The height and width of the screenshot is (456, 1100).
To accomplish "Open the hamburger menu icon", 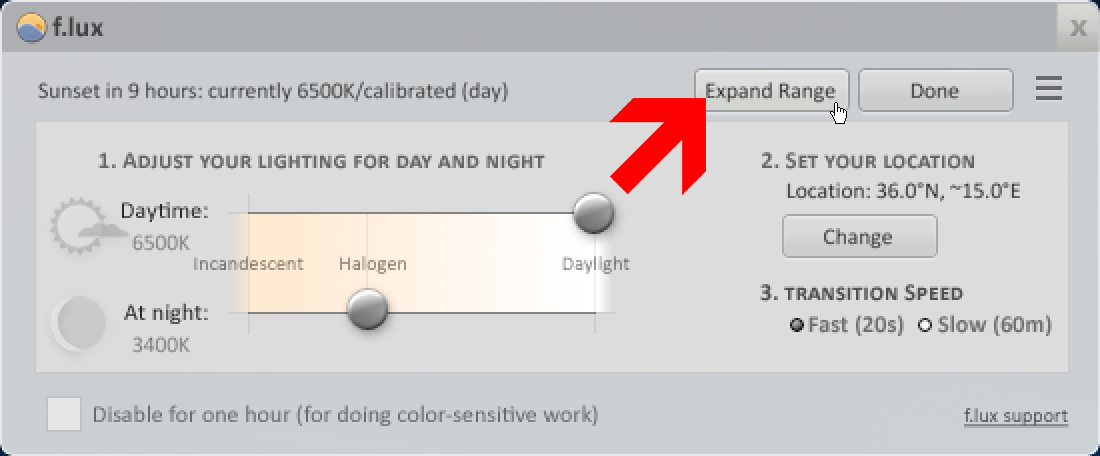I will (x=1049, y=90).
